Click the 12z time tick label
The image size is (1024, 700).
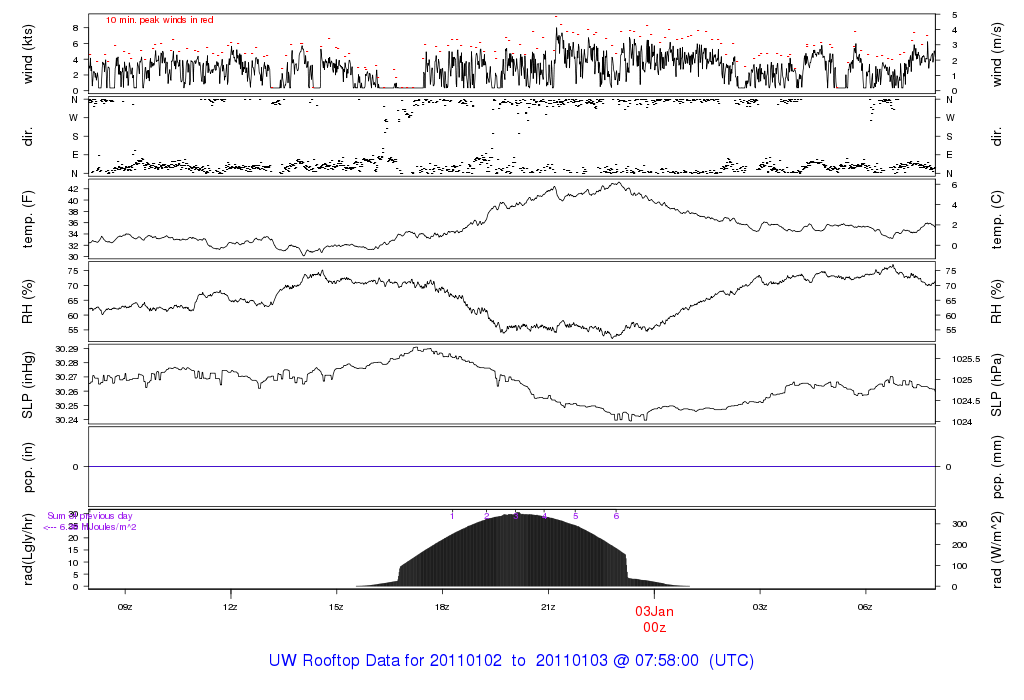(x=230, y=607)
